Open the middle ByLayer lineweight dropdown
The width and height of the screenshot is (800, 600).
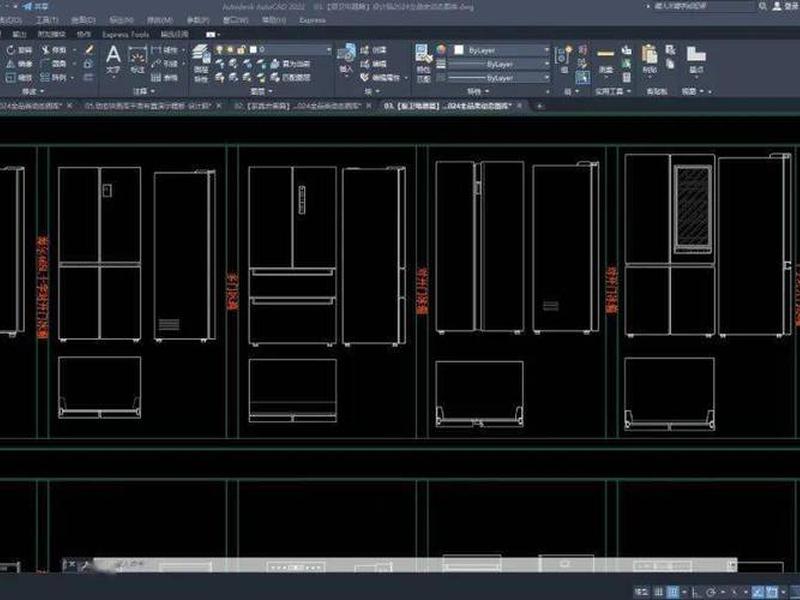point(498,64)
